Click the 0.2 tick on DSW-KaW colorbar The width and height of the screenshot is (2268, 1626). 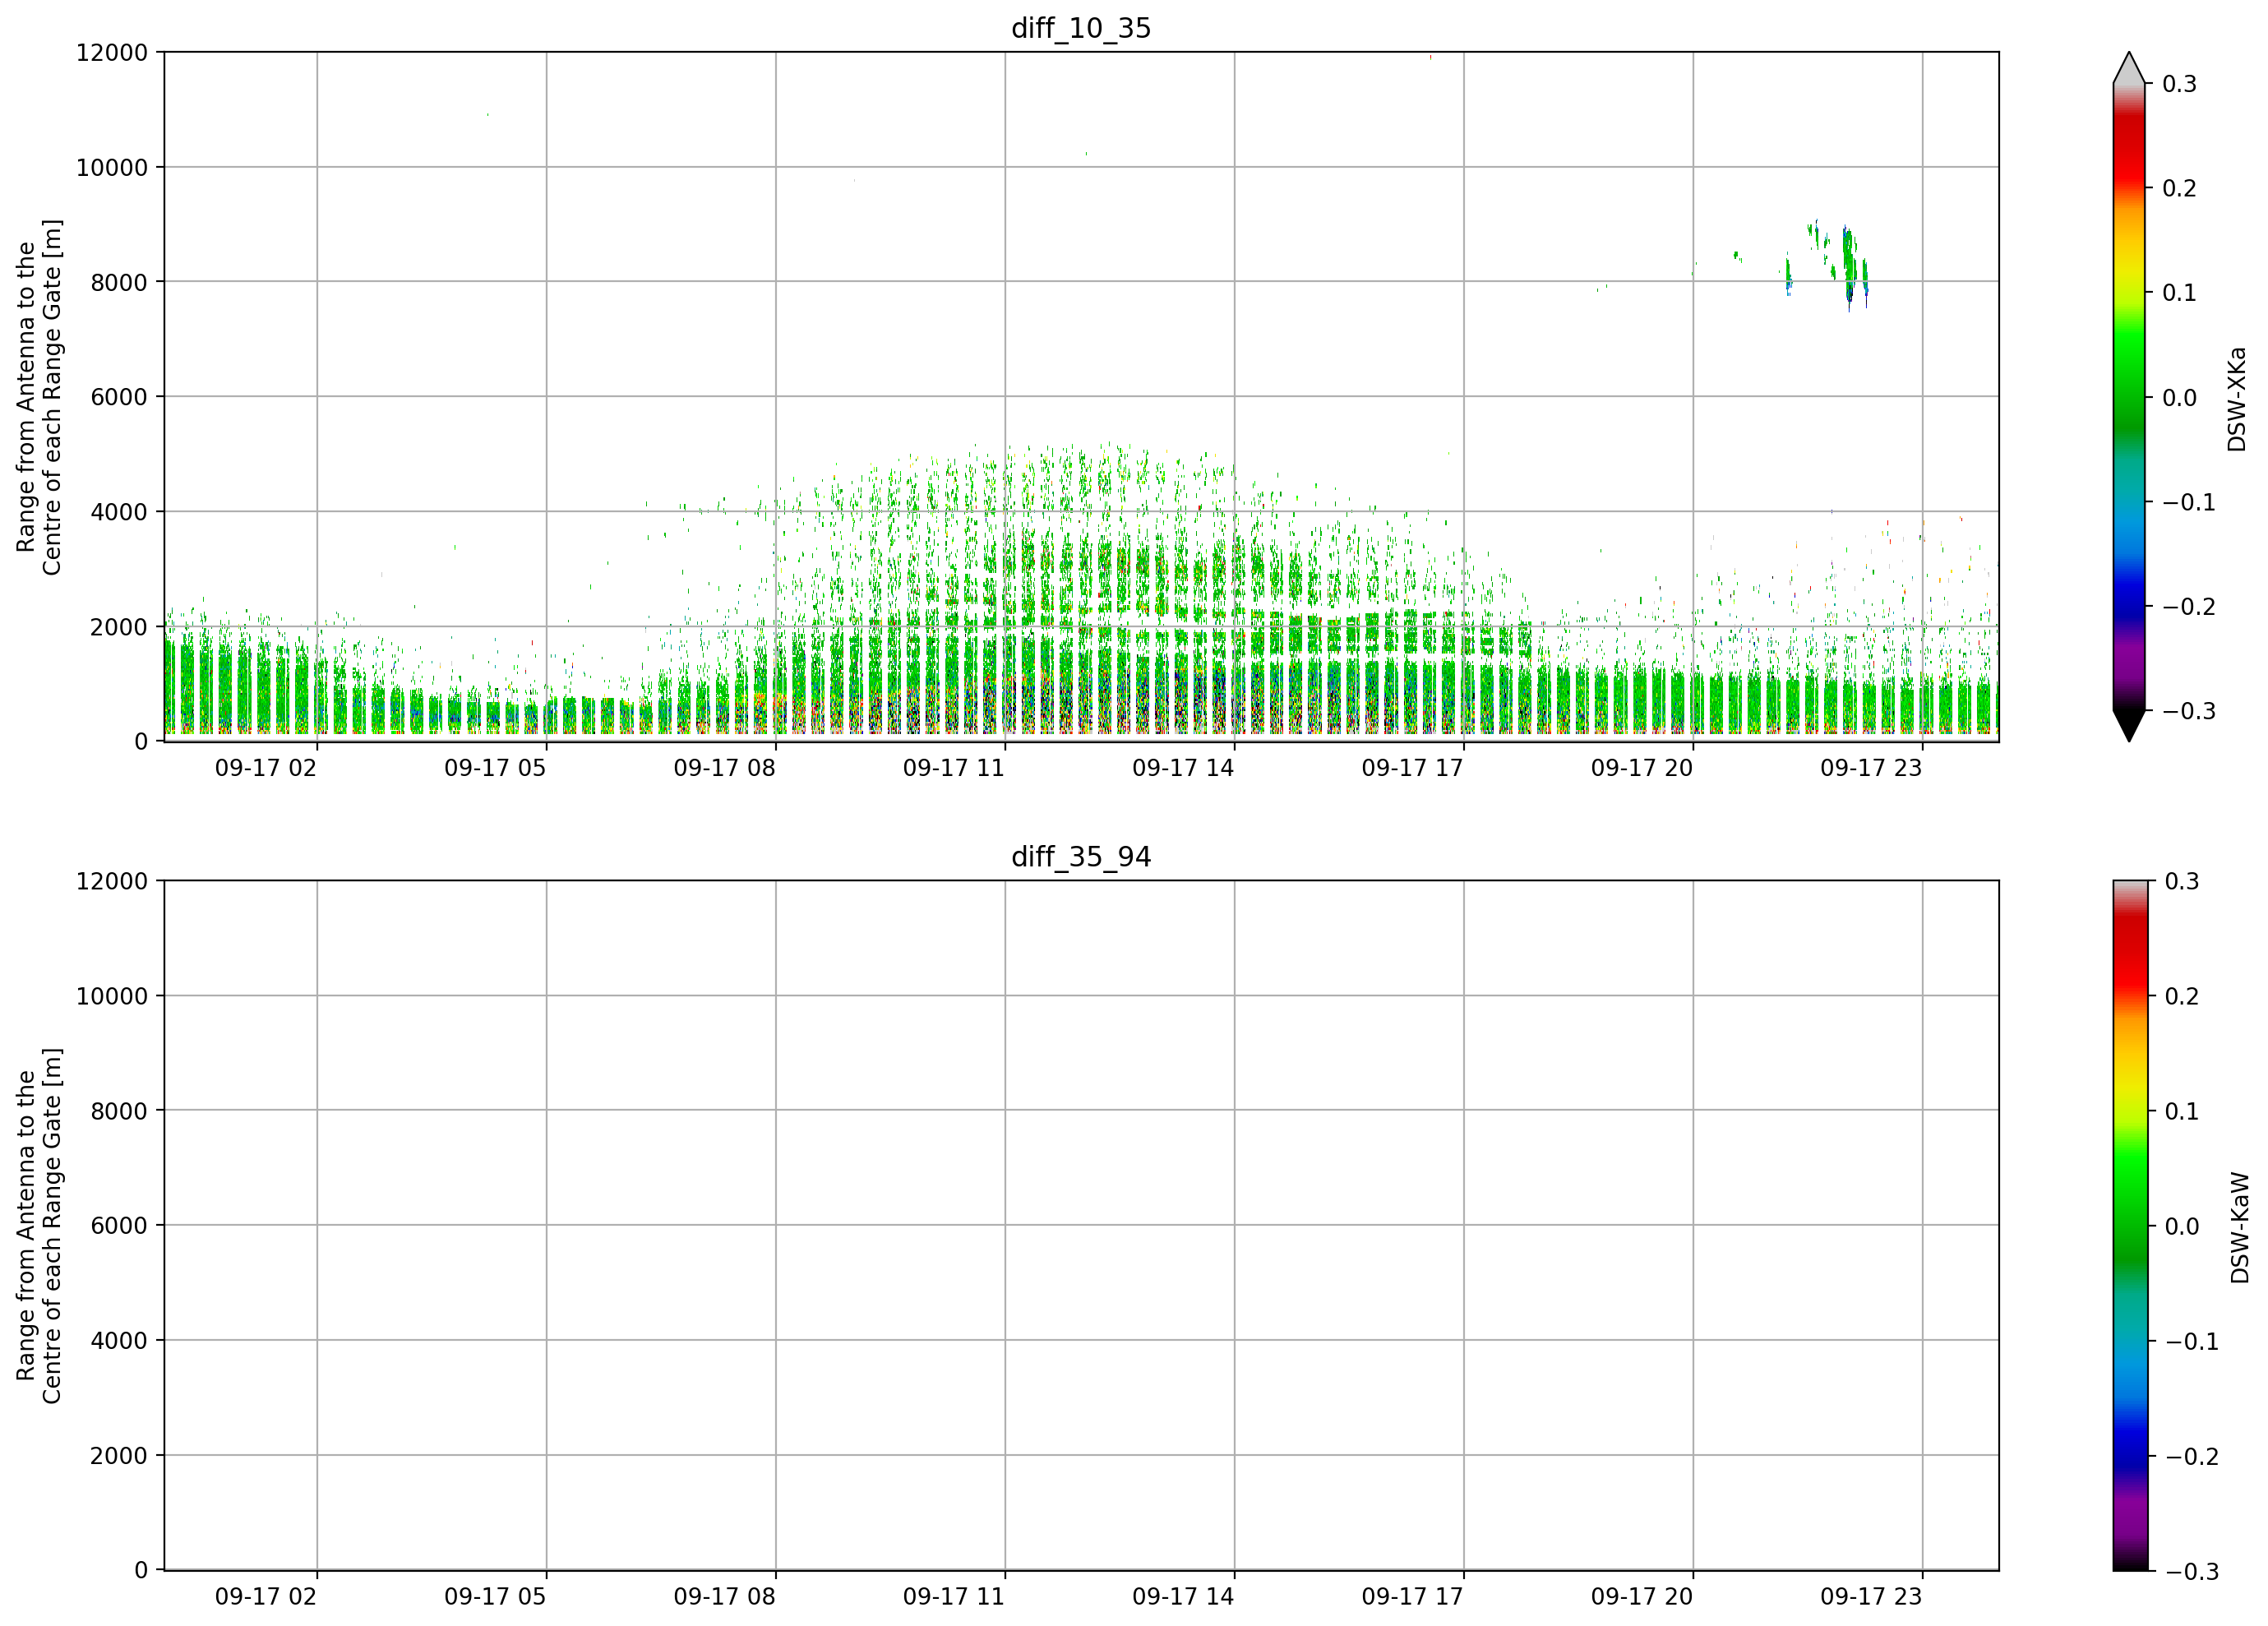coord(2182,997)
